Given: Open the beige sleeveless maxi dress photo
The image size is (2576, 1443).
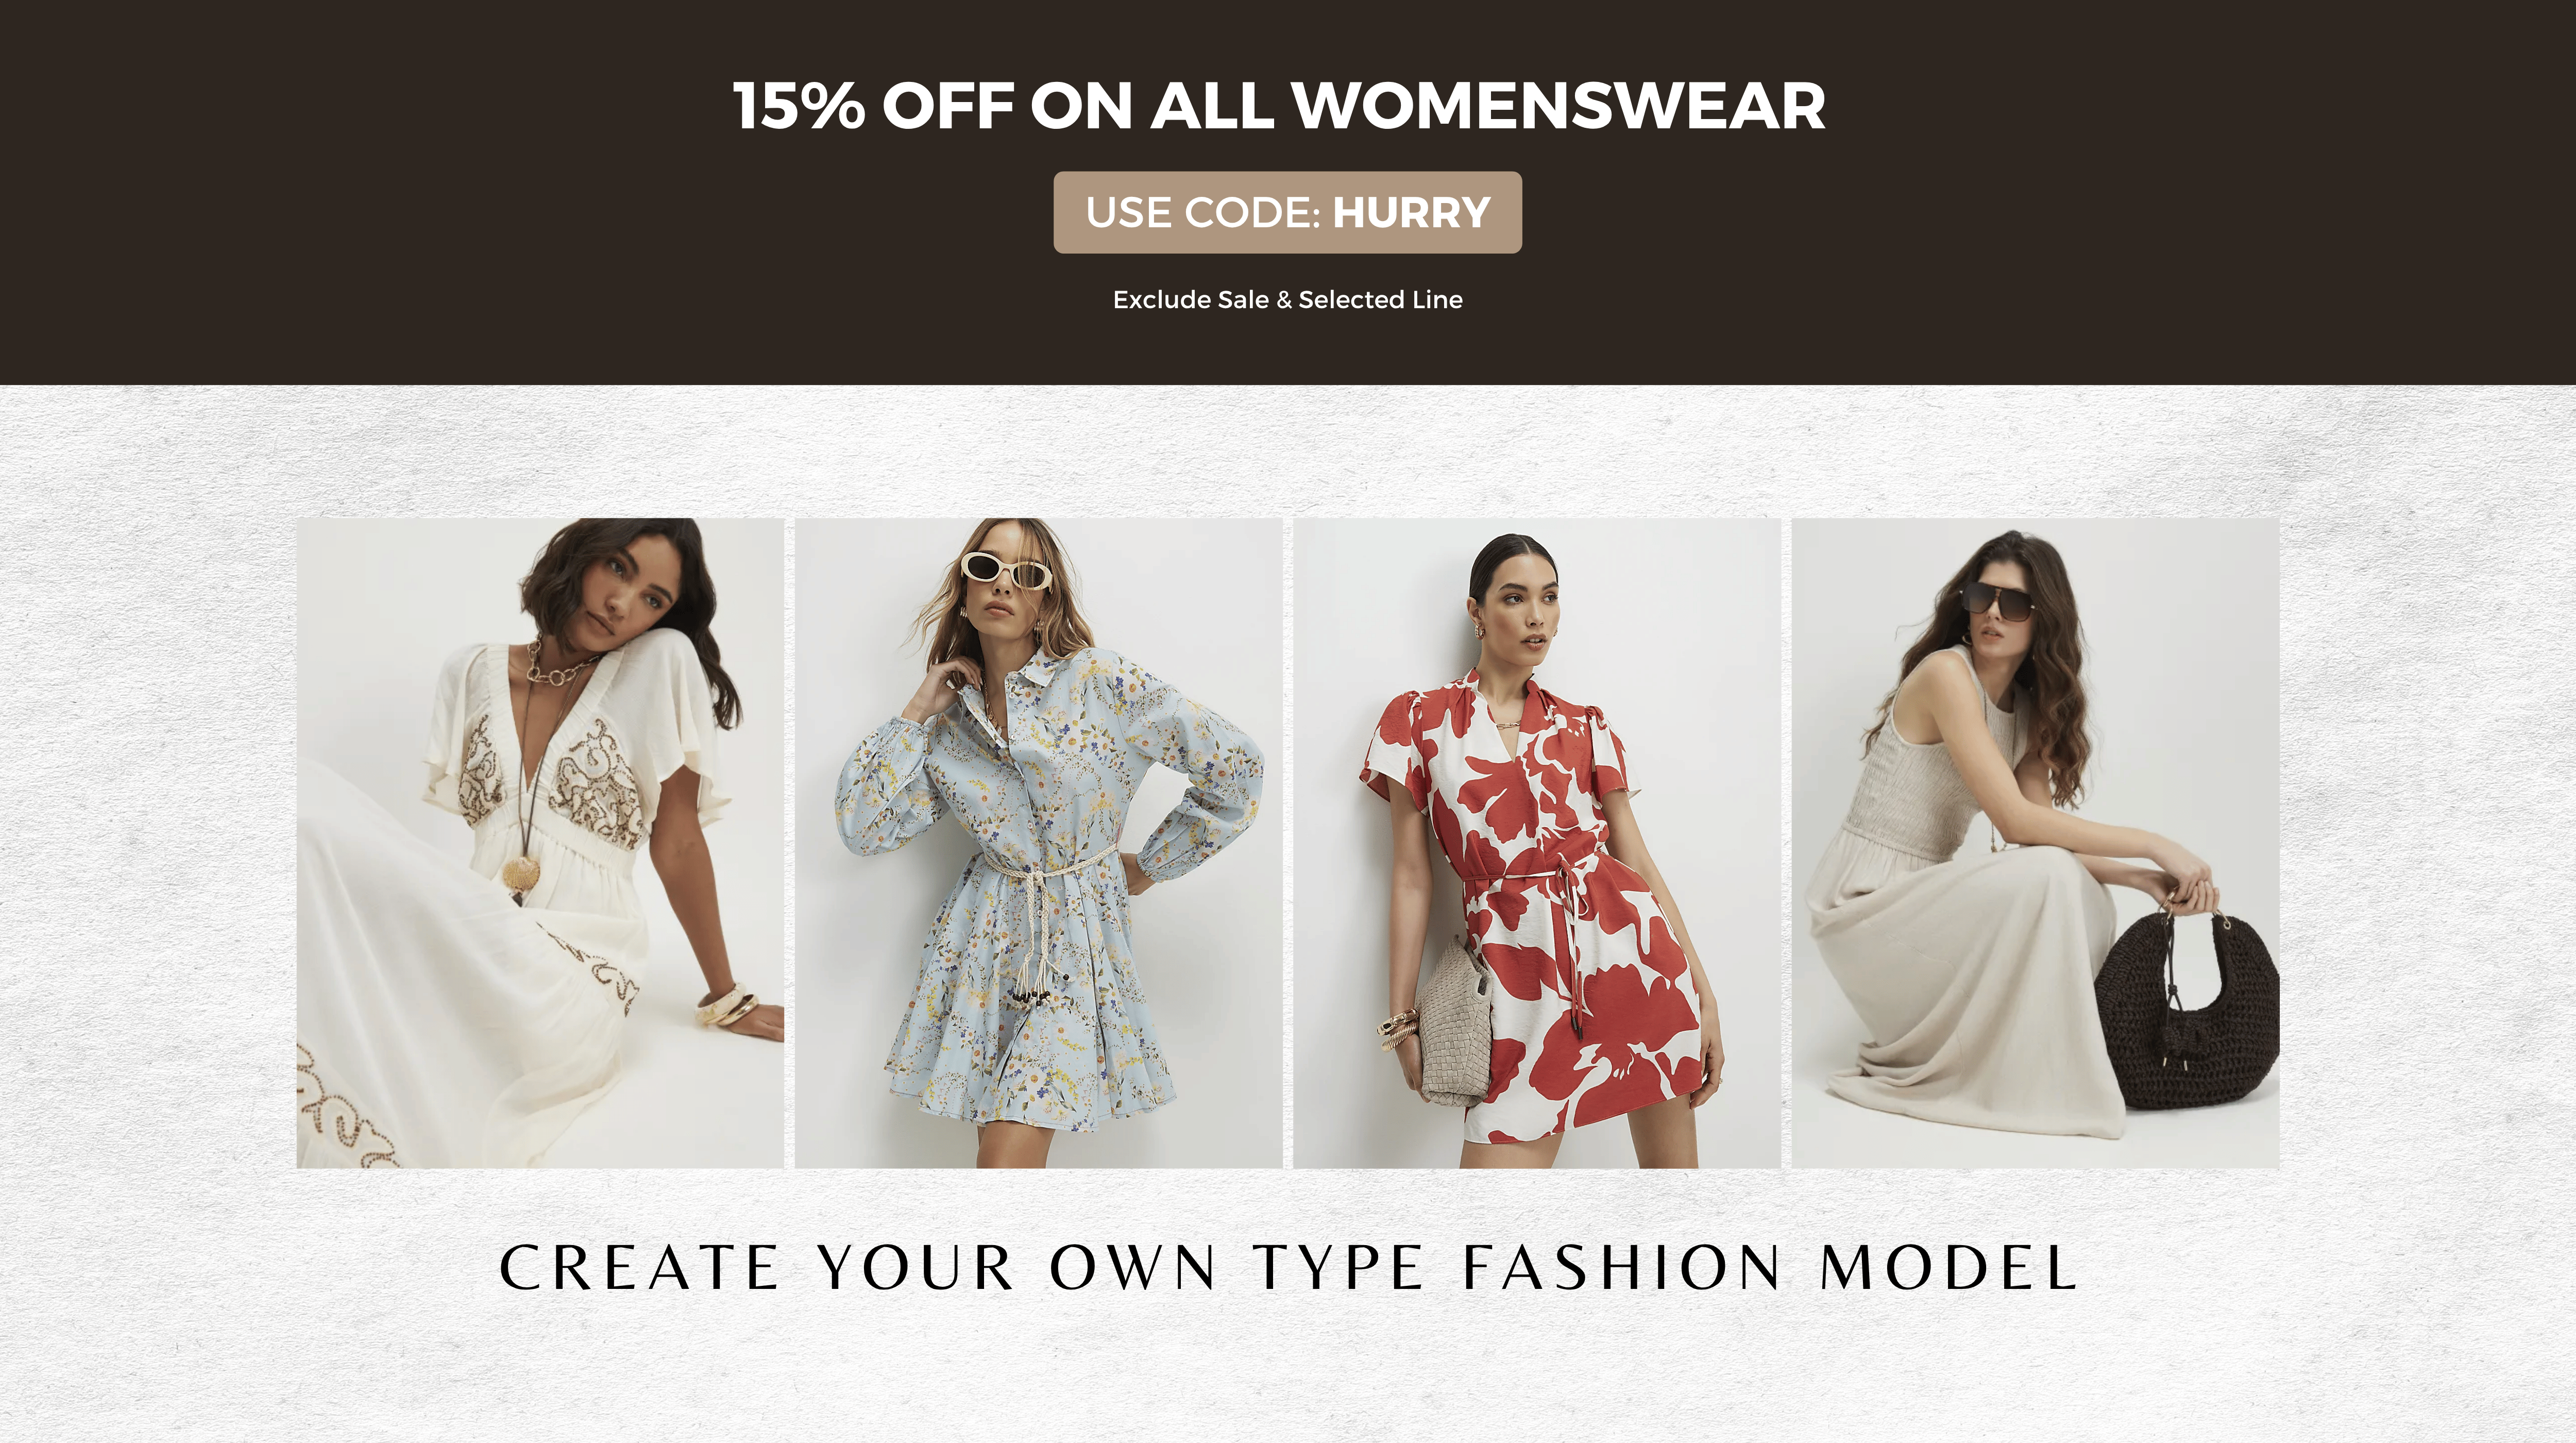Looking at the screenshot, I should (2035, 842).
